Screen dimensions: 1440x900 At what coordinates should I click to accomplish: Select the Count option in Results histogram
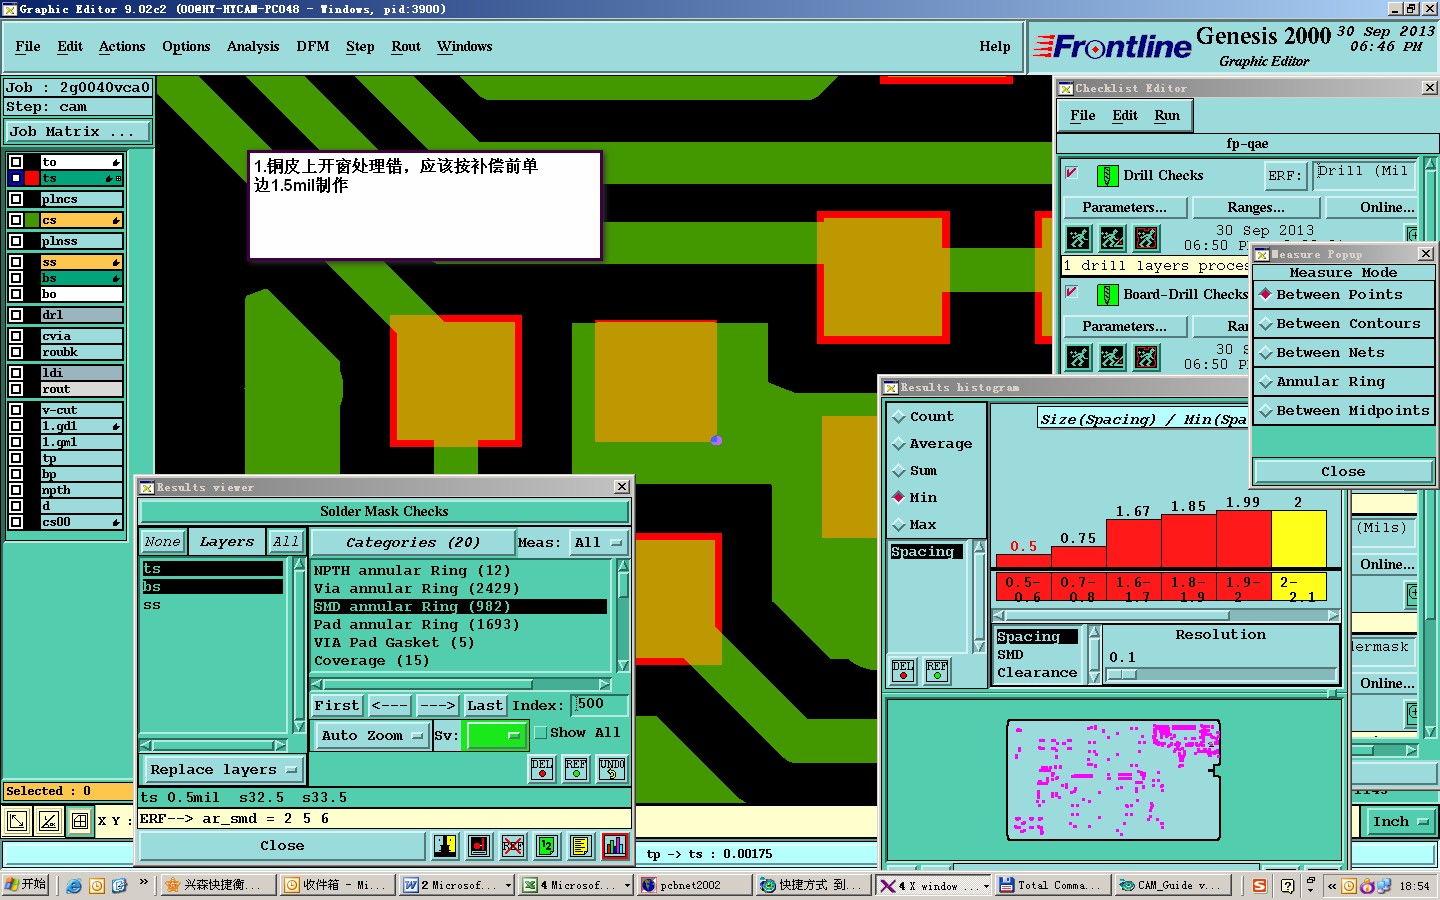(924, 417)
